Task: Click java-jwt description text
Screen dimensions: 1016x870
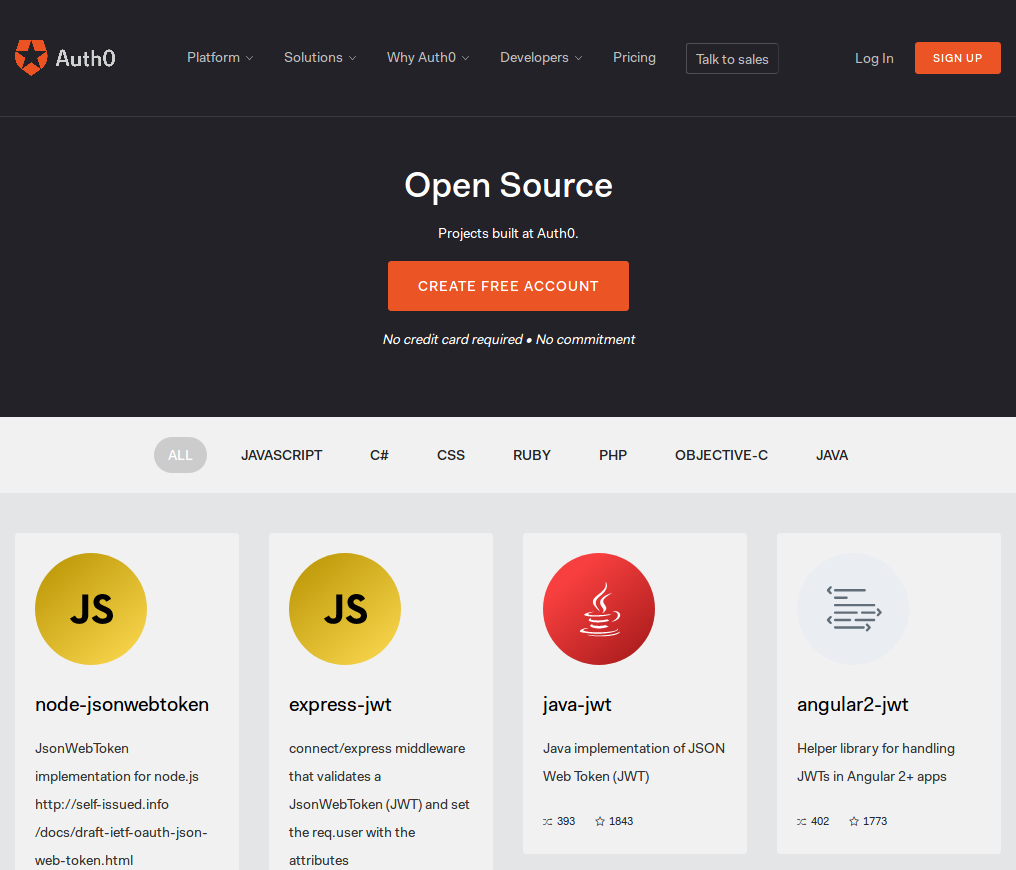Action: [634, 762]
